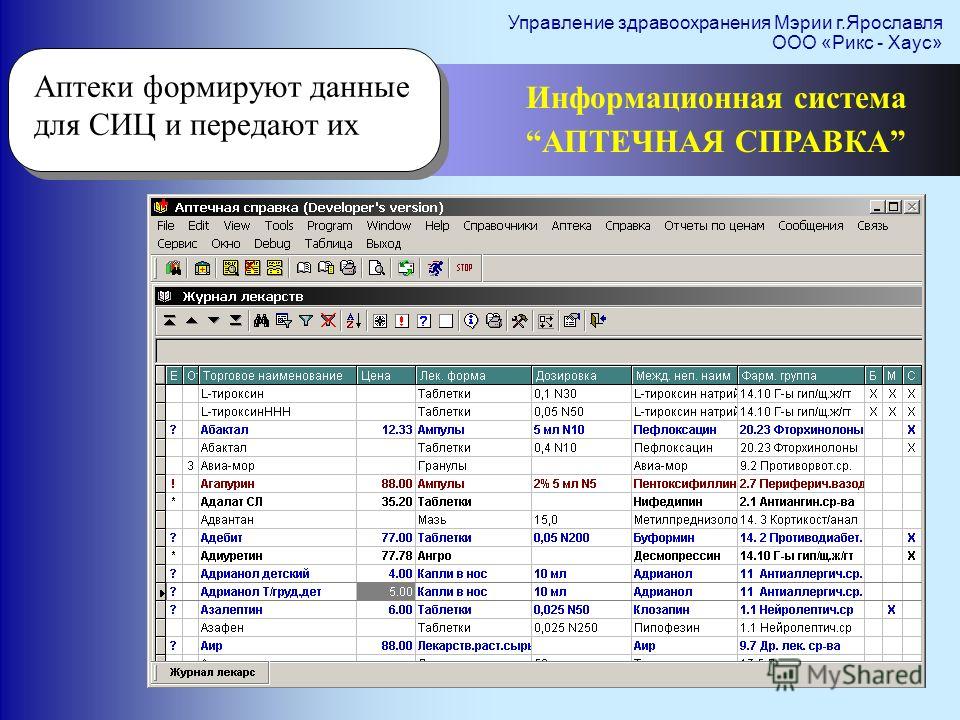
Task: Open print preview page-with-magnifier icon
Action: point(377,268)
